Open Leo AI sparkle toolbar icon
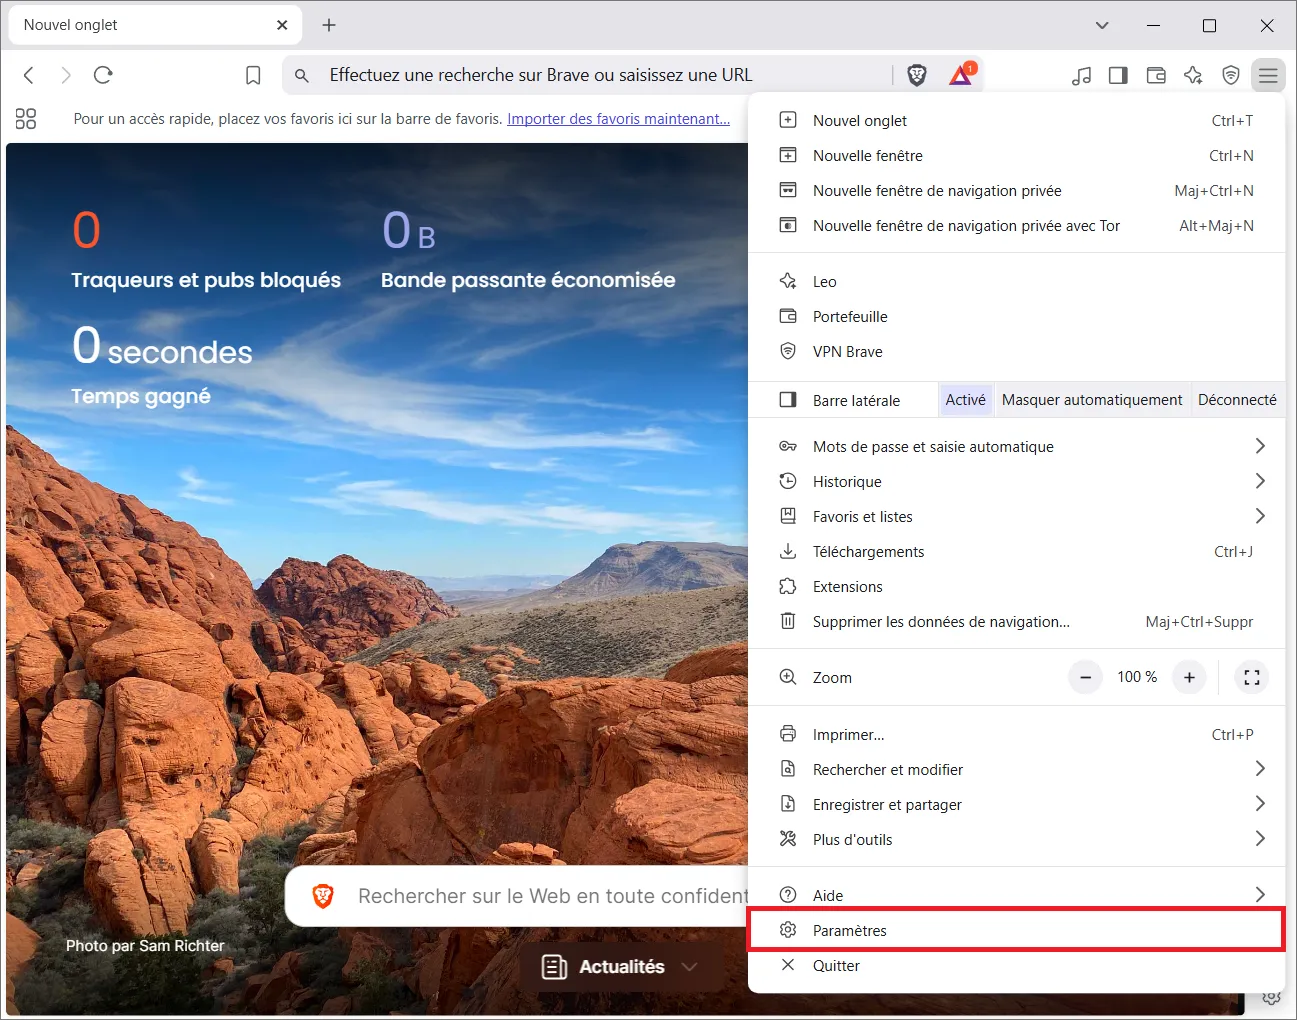Screen dimensions: 1297x1020 tap(1193, 75)
